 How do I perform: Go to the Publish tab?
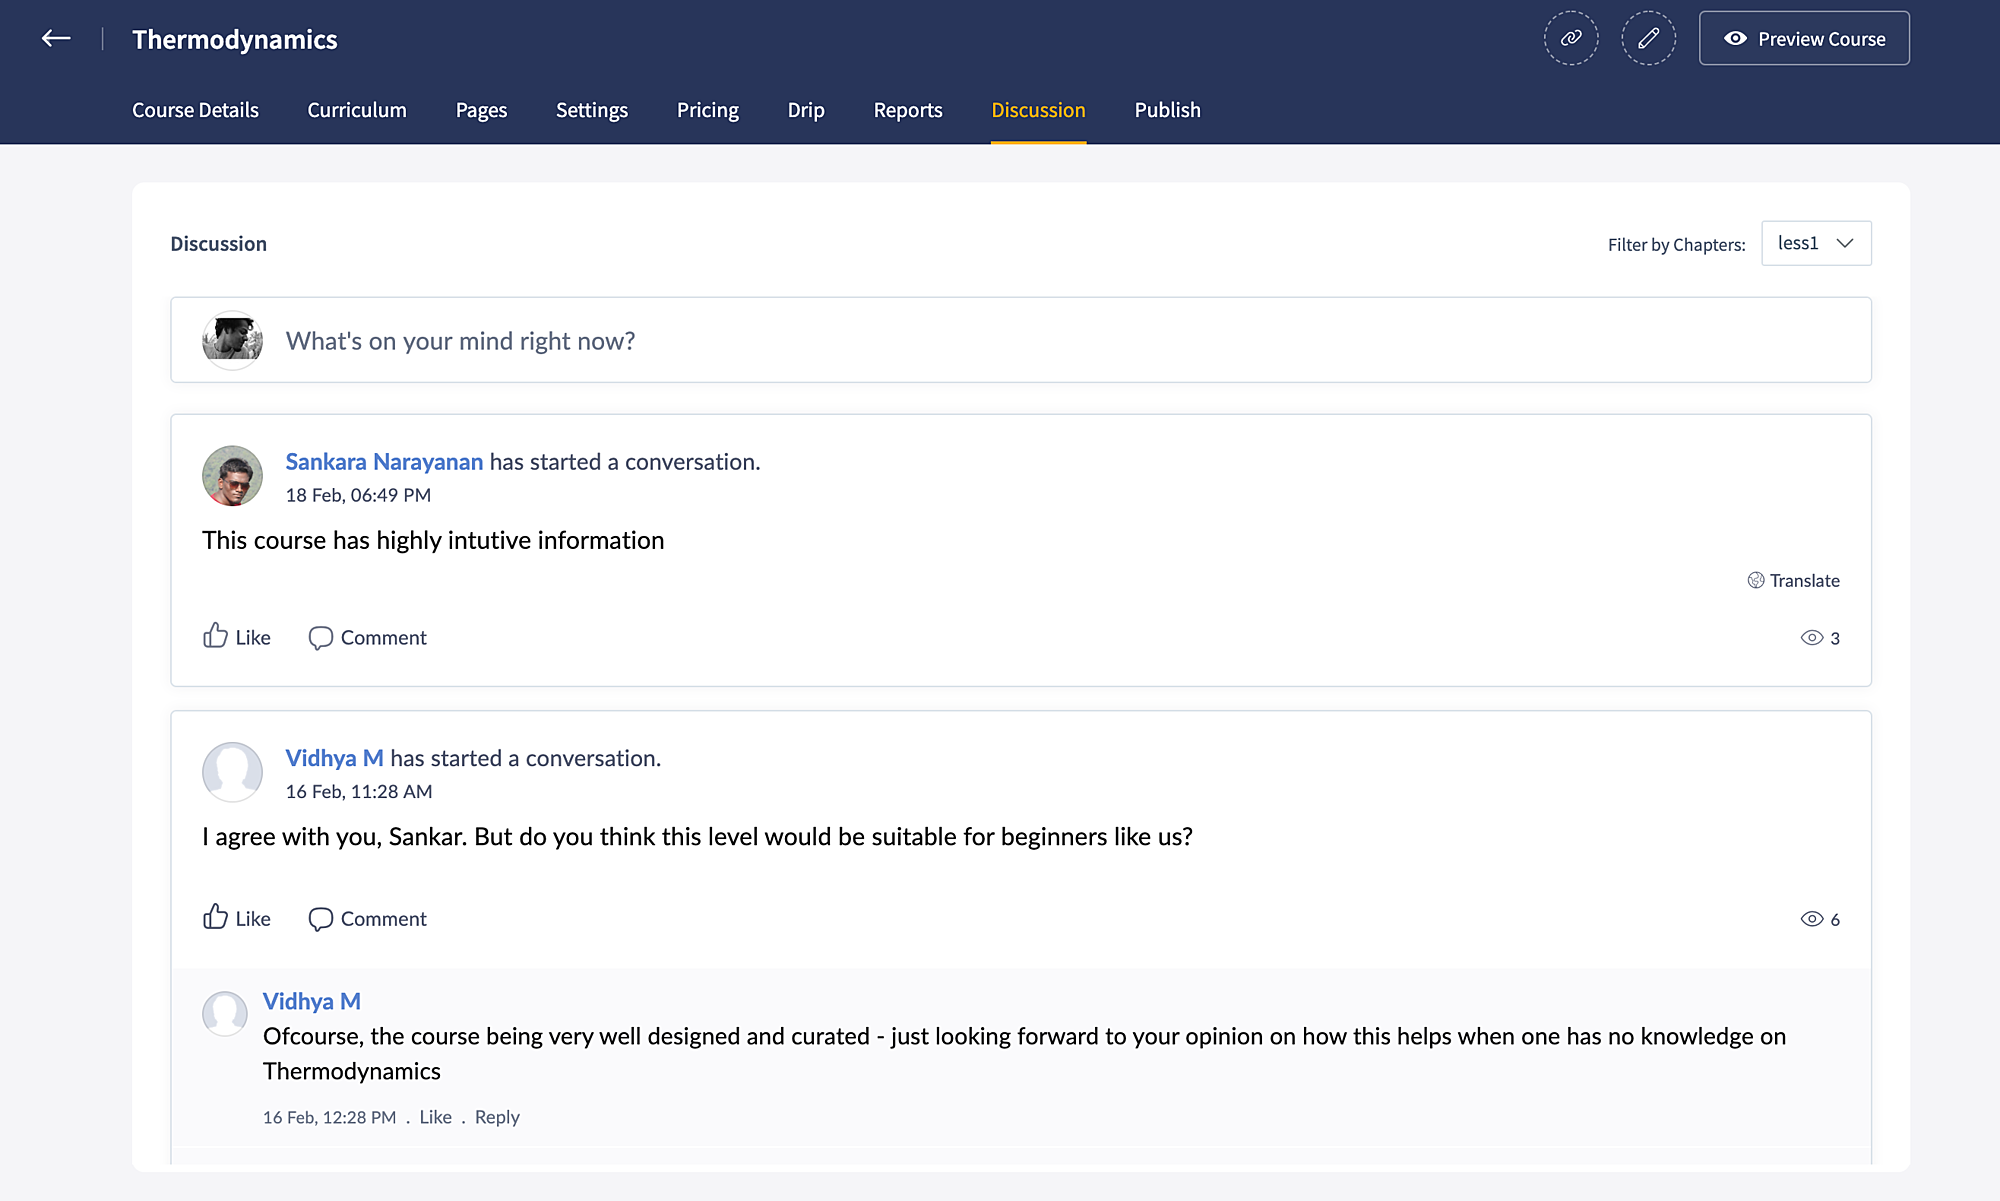point(1167,110)
